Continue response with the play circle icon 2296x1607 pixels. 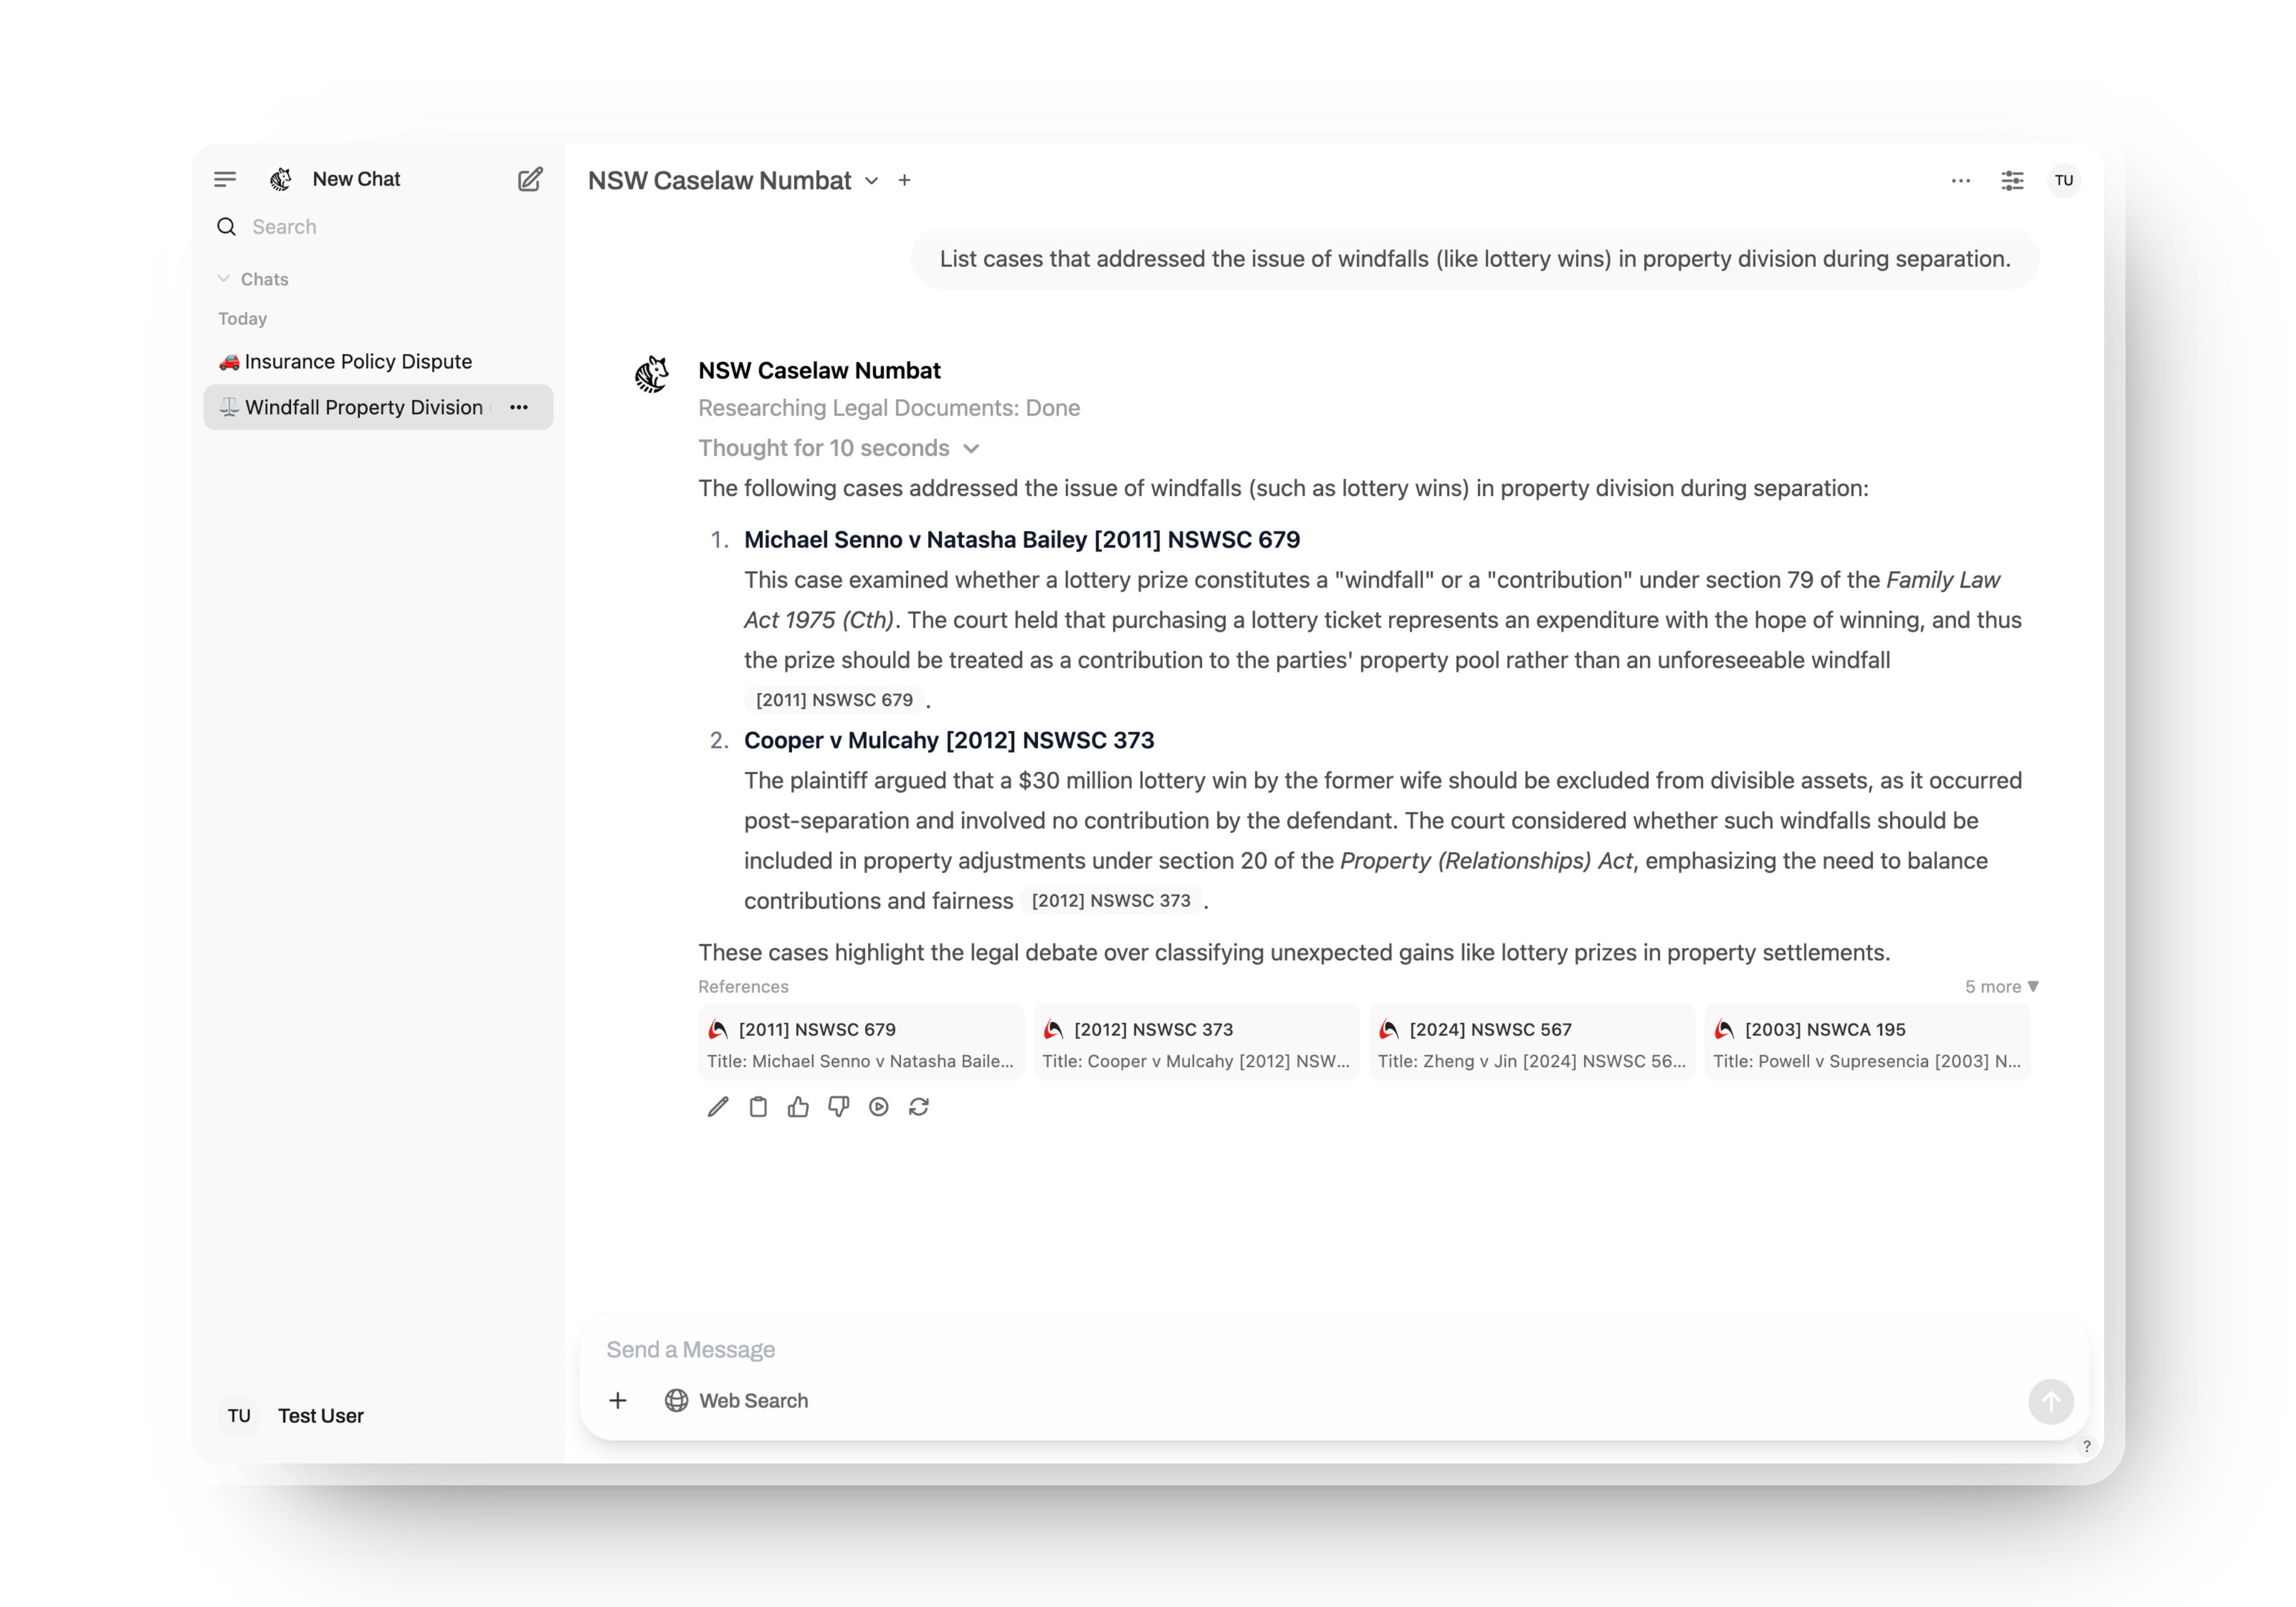click(x=878, y=1106)
